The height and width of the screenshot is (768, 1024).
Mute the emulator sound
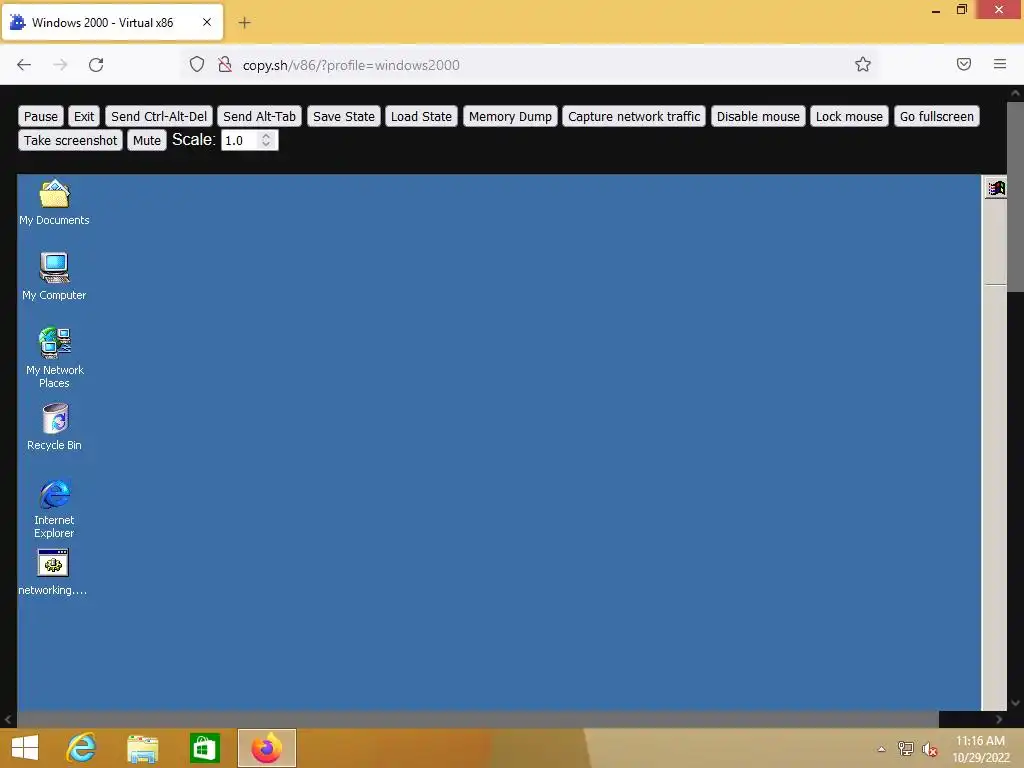pyautogui.click(x=147, y=140)
